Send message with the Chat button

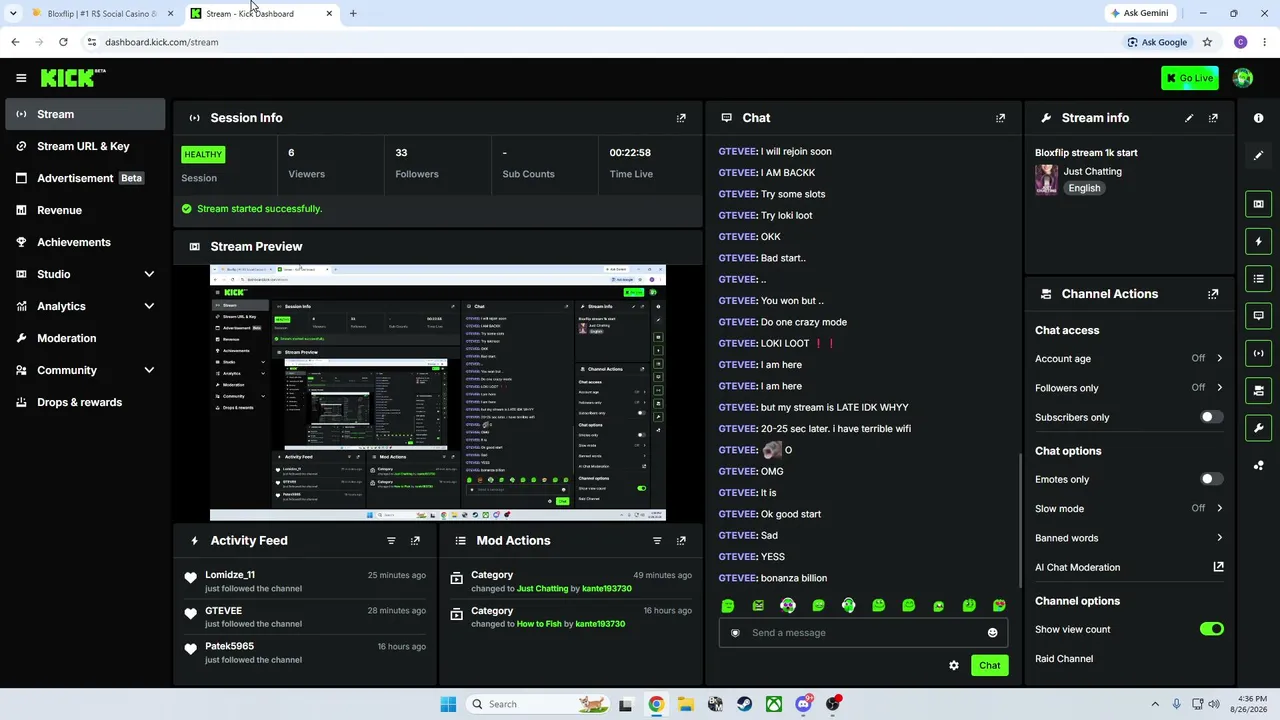tap(989, 665)
